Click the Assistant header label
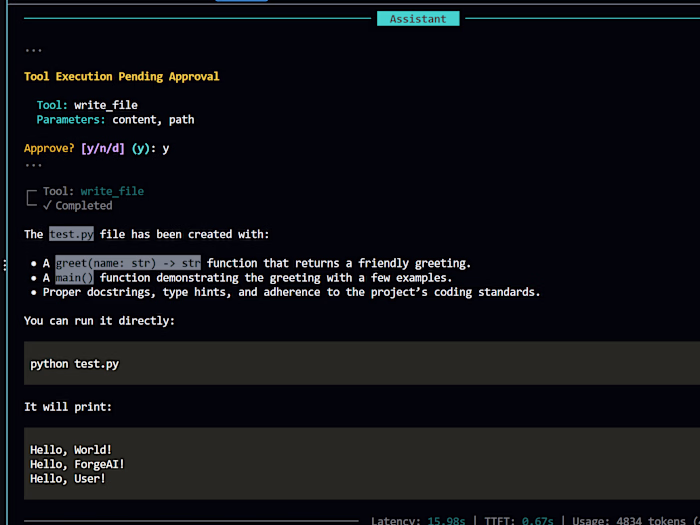This screenshot has width=700, height=525. [418, 19]
